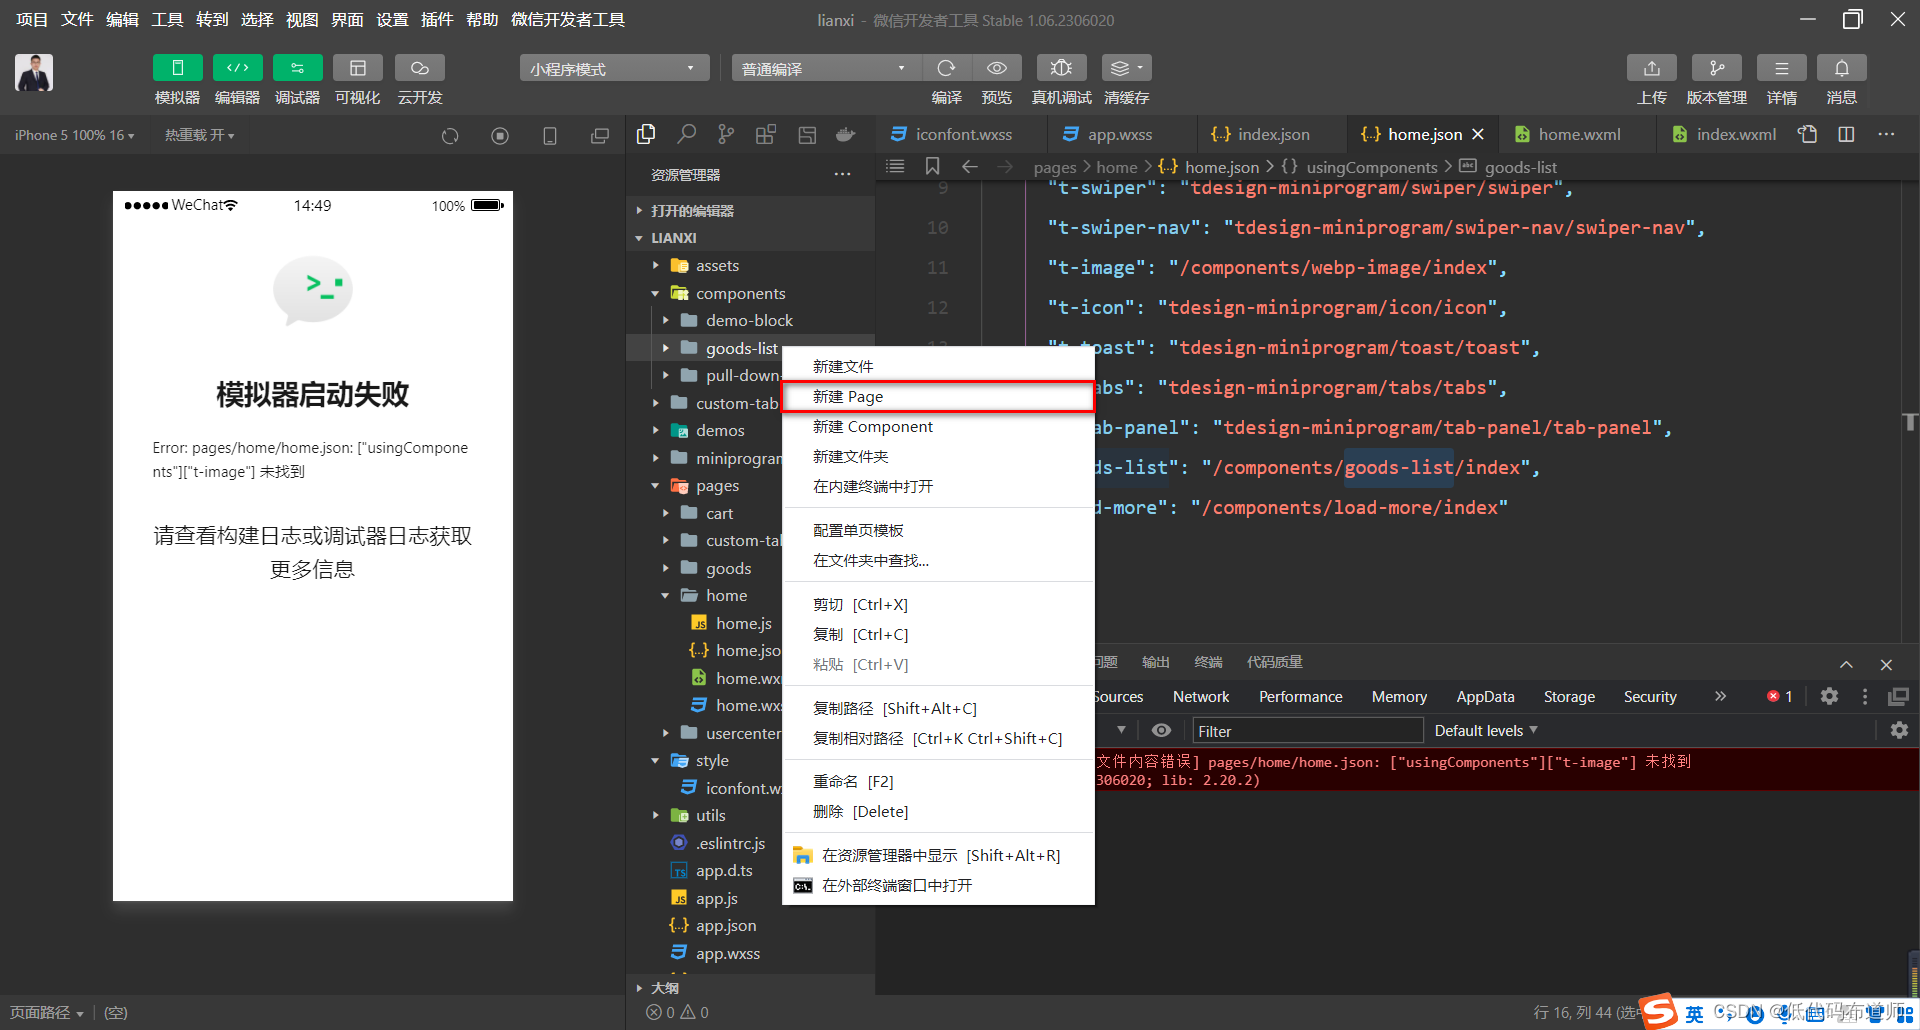
Task: Click the 上传 upload icon
Action: (x=1651, y=68)
